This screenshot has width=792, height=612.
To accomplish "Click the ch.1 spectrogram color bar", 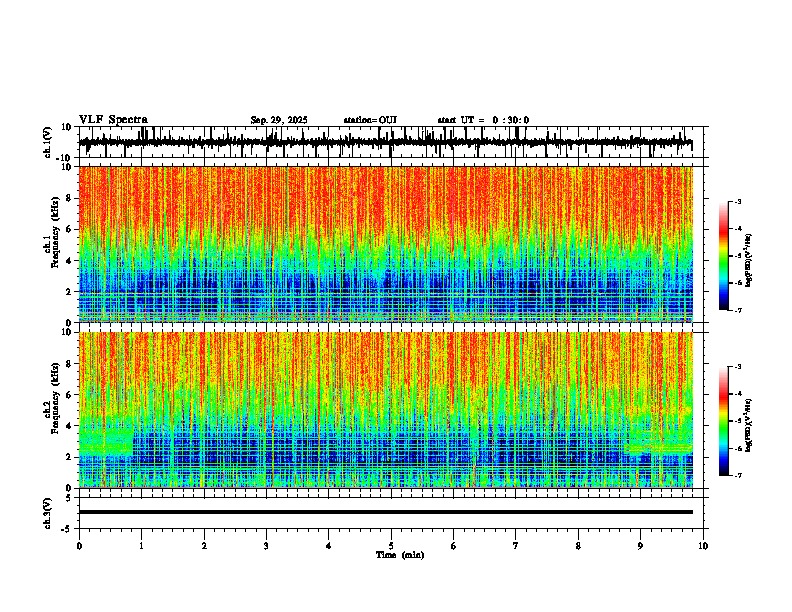I will 724,256.
